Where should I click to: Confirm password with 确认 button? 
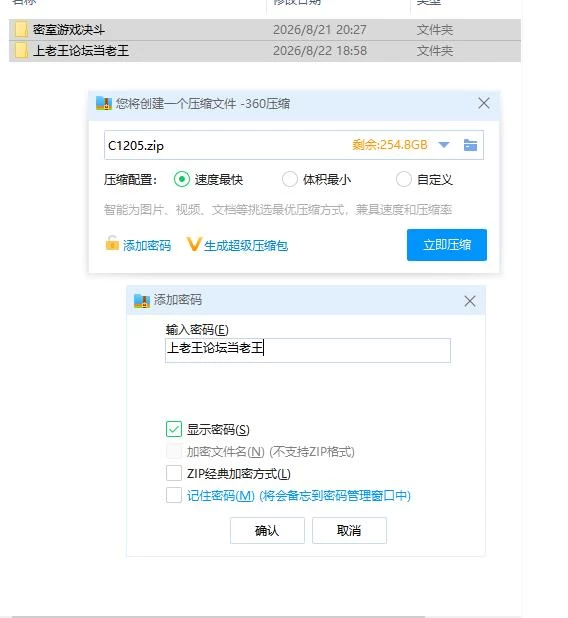tap(267, 531)
